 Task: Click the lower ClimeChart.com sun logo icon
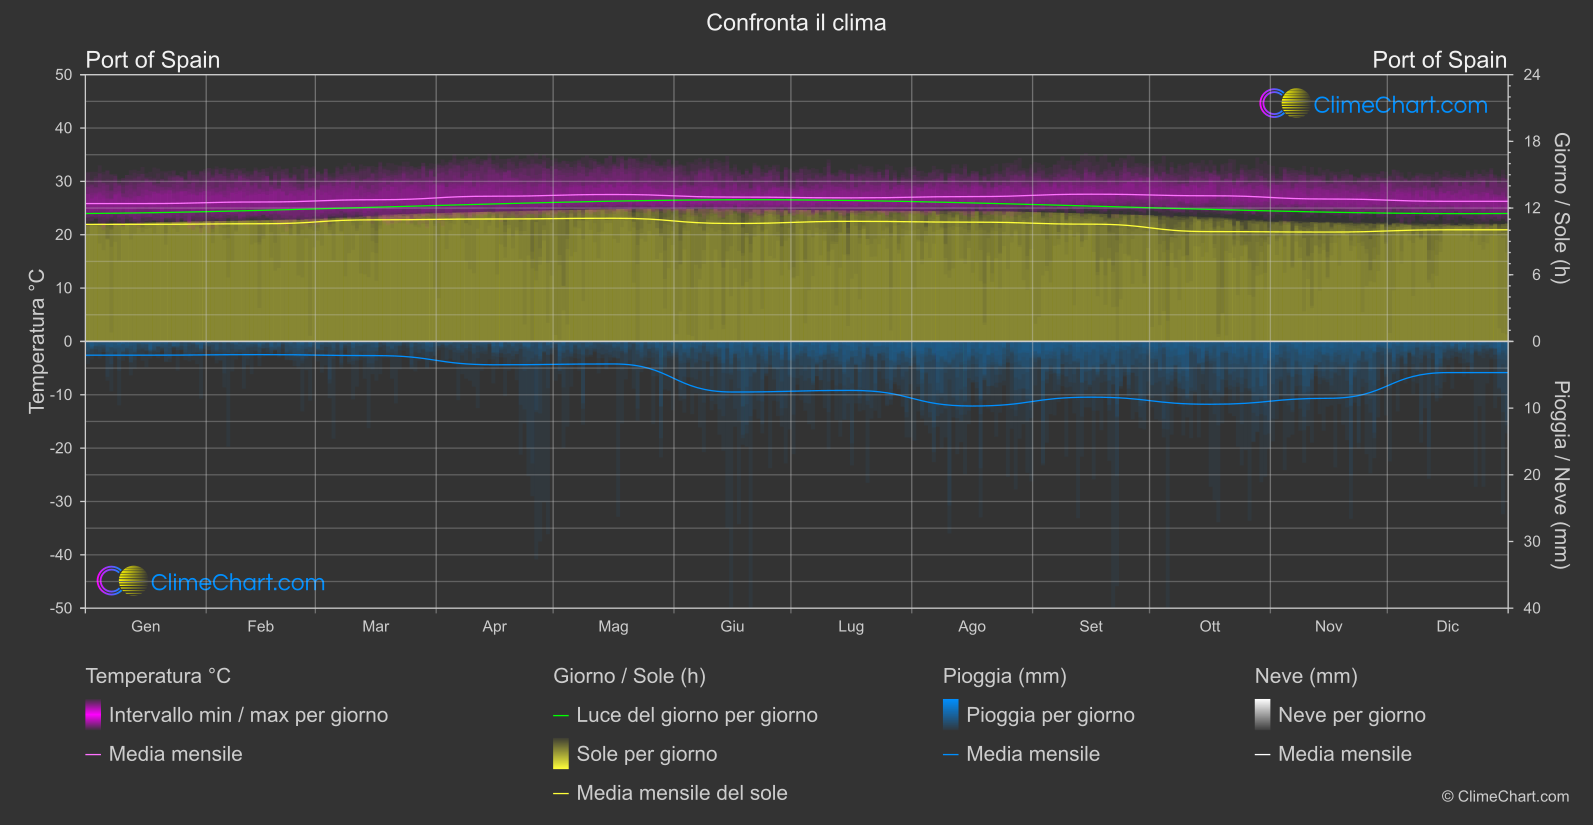pyautogui.click(x=123, y=581)
